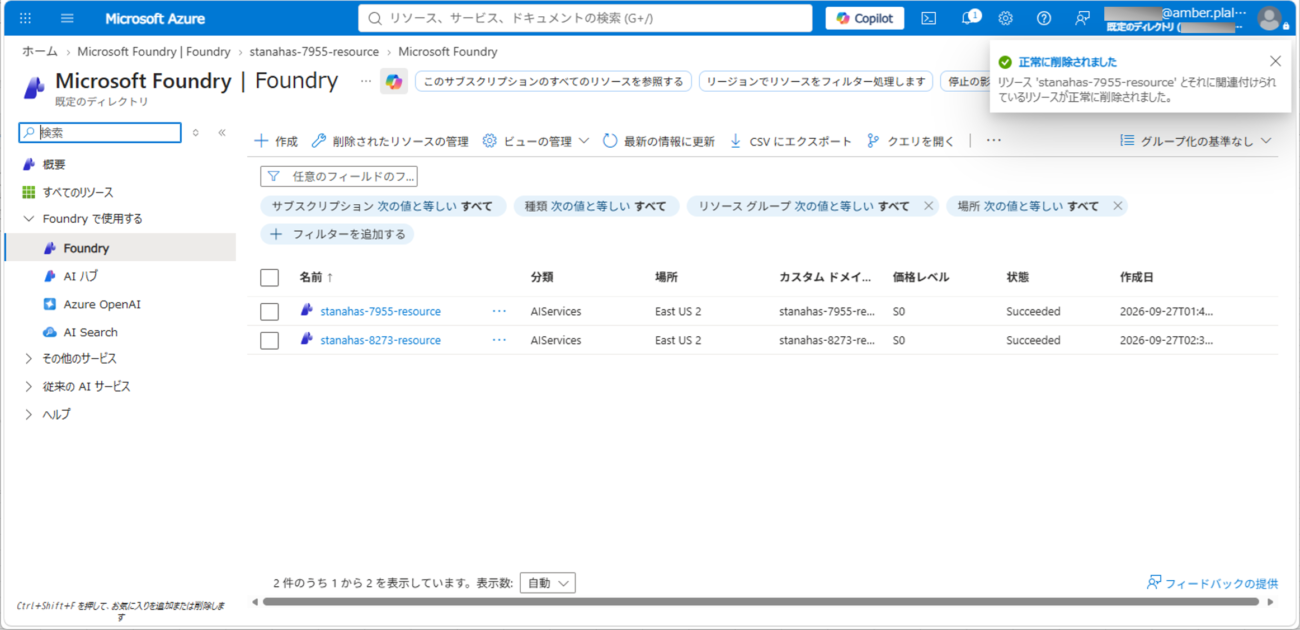Open Cloud Shell from the top bar

point(929,18)
